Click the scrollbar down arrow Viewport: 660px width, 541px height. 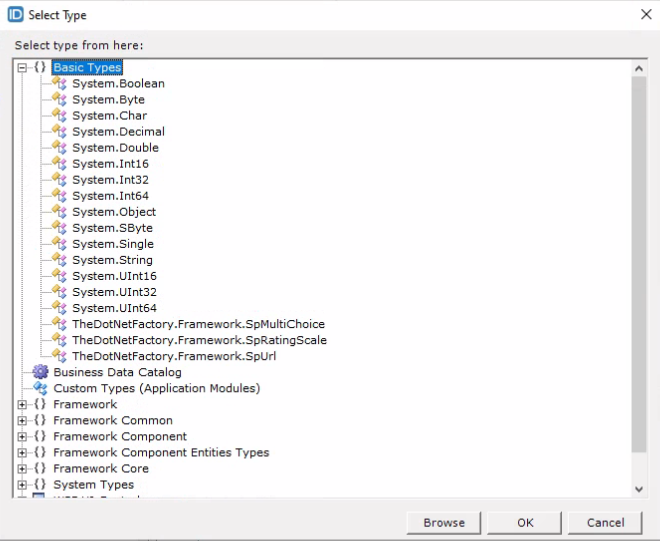pos(639,489)
